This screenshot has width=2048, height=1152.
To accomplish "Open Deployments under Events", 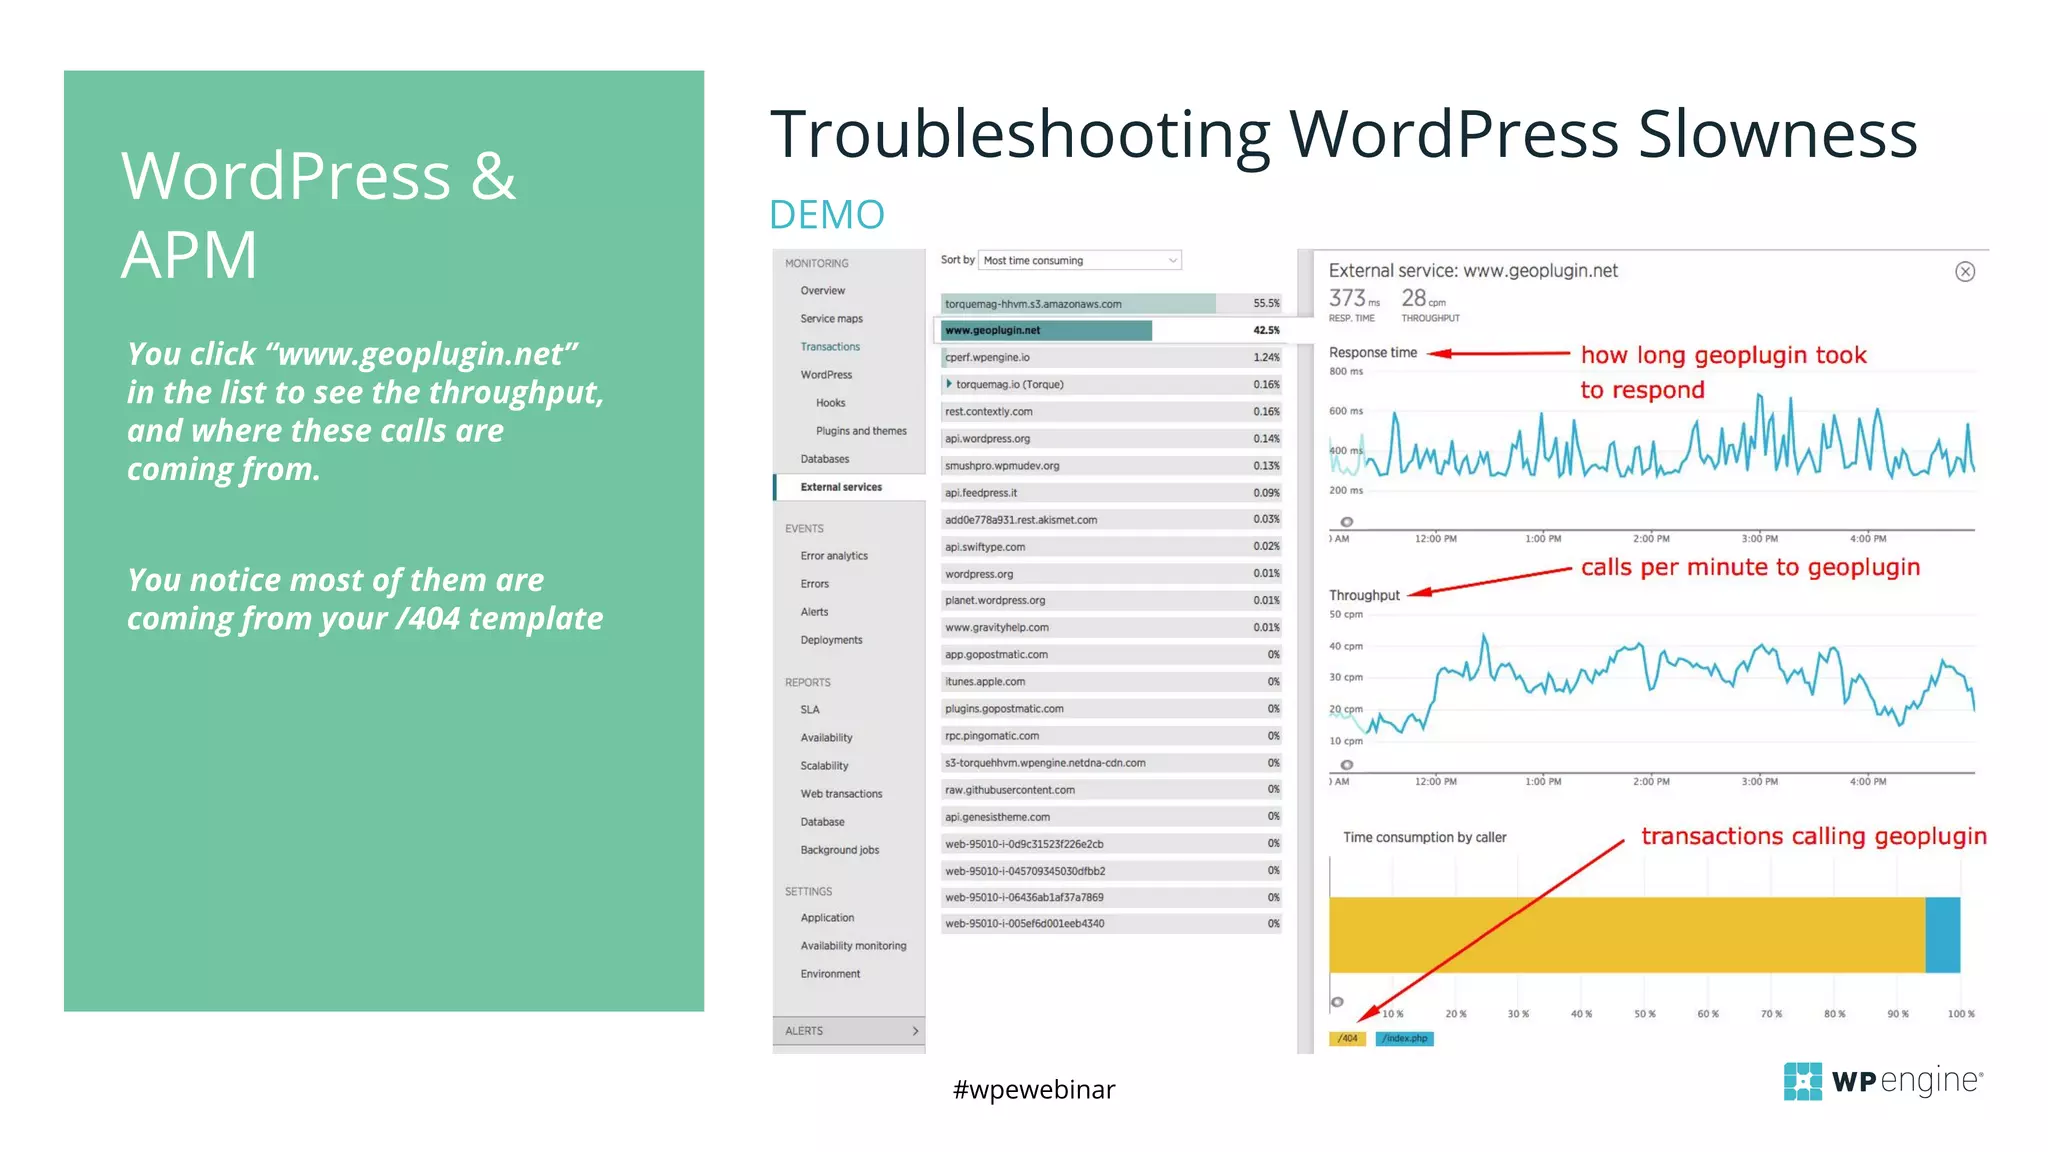I will point(831,640).
